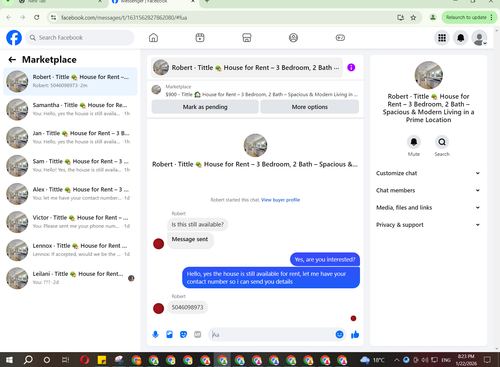Open Task View on taskbar
Viewport: 500px width, 367px height.
66,360
